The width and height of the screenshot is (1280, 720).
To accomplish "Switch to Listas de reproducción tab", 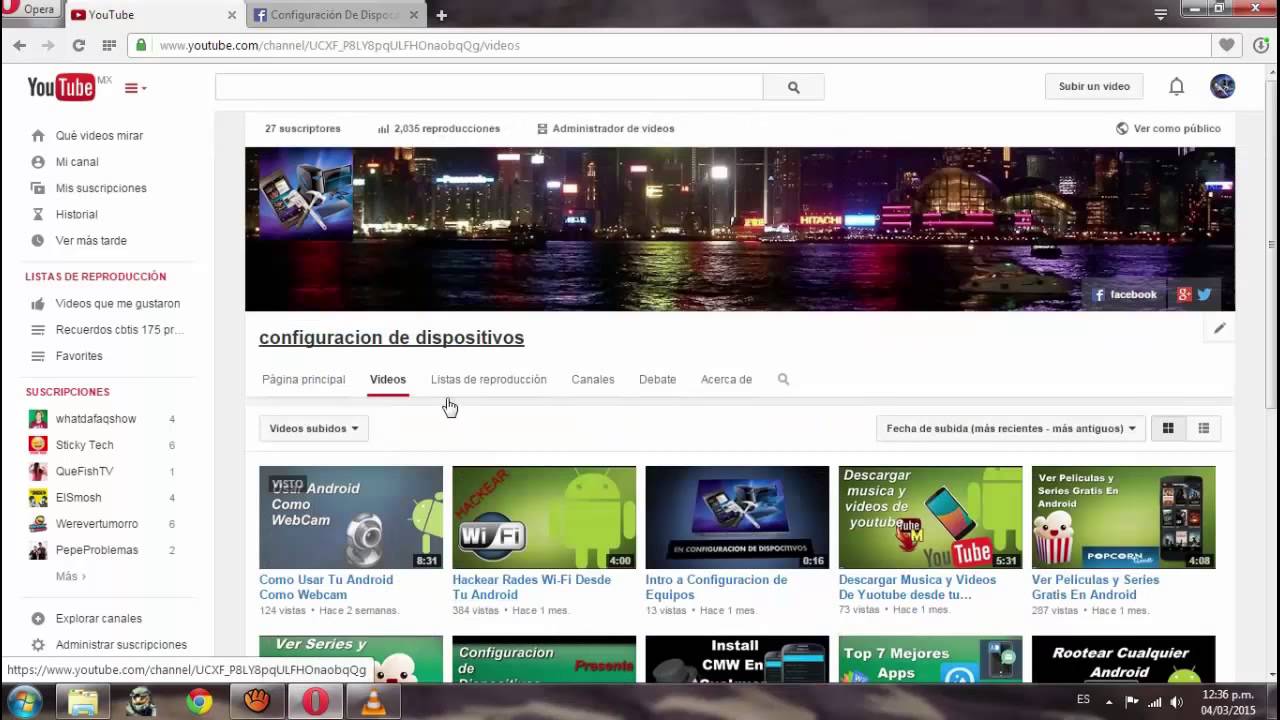I will coord(488,379).
